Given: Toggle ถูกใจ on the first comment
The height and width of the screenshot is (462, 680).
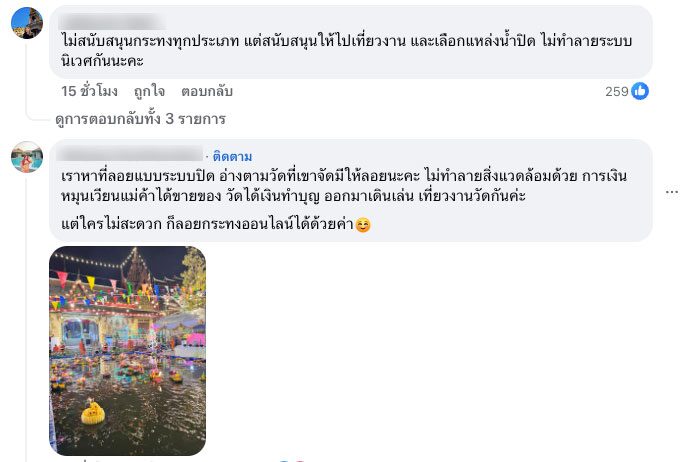Looking at the screenshot, I should [149, 91].
